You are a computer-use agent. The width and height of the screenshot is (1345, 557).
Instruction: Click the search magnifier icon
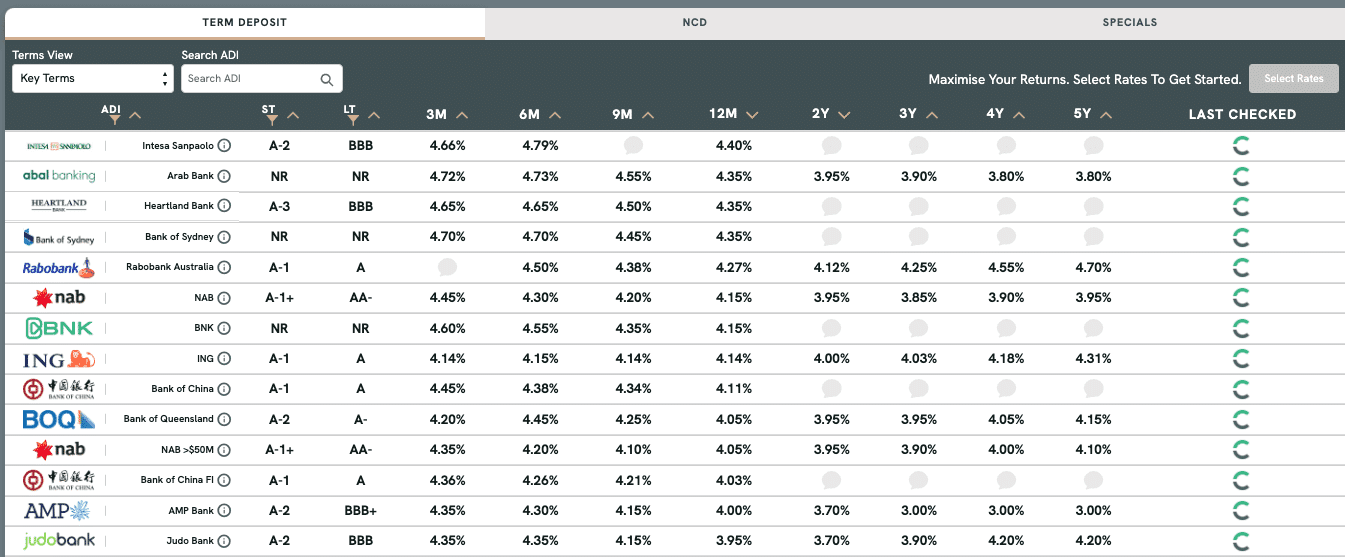pos(327,79)
